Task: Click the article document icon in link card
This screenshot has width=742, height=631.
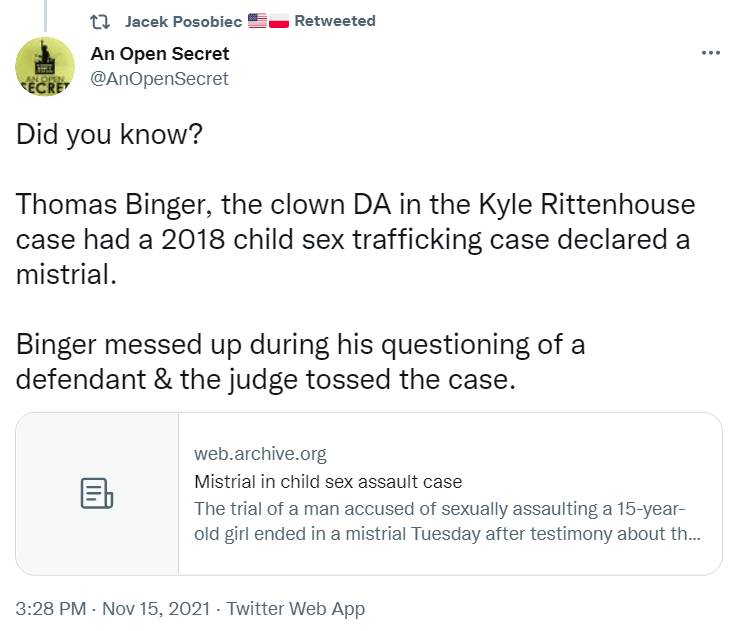Action: coord(97,493)
